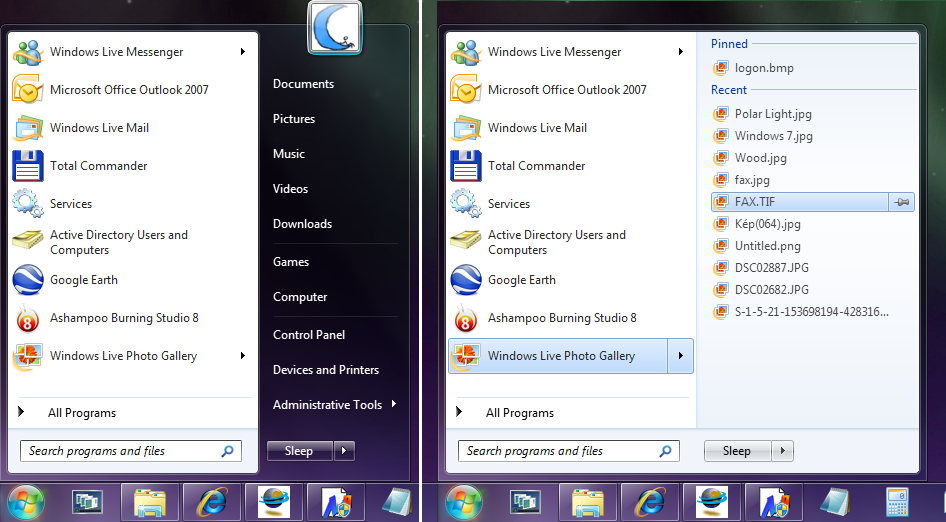Viewport: 946px width, 522px height.
Task: Open network computers icon on right taskbar
Action: click(525, 502)
